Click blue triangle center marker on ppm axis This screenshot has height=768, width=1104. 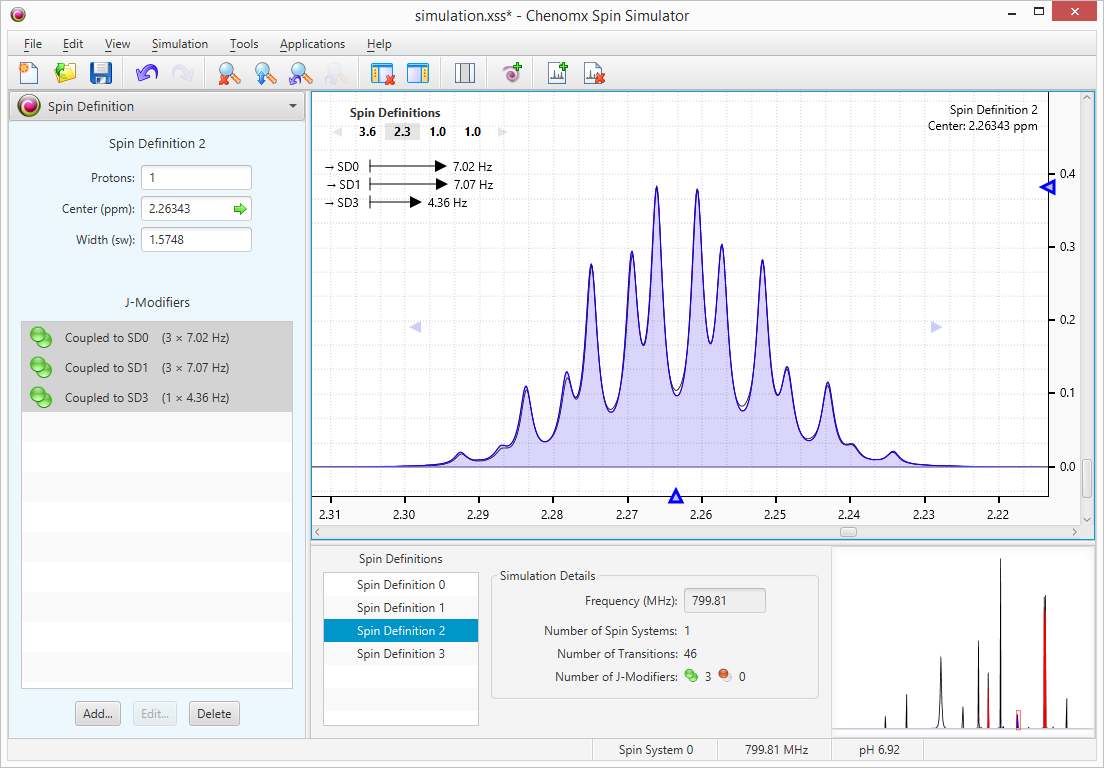coord(676,496)
